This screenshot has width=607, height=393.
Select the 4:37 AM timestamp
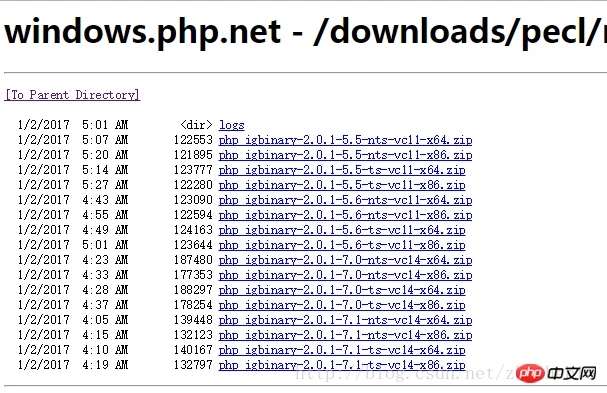click(x=105, y=305)
